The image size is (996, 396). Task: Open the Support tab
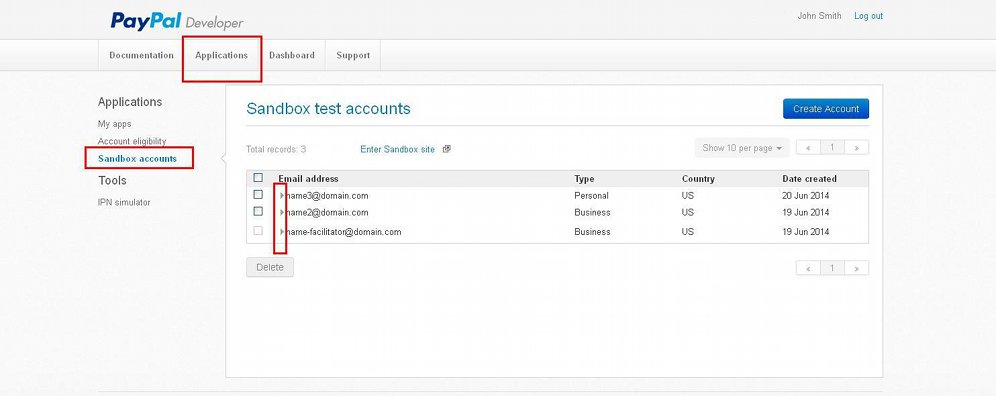tap(353, 55)
